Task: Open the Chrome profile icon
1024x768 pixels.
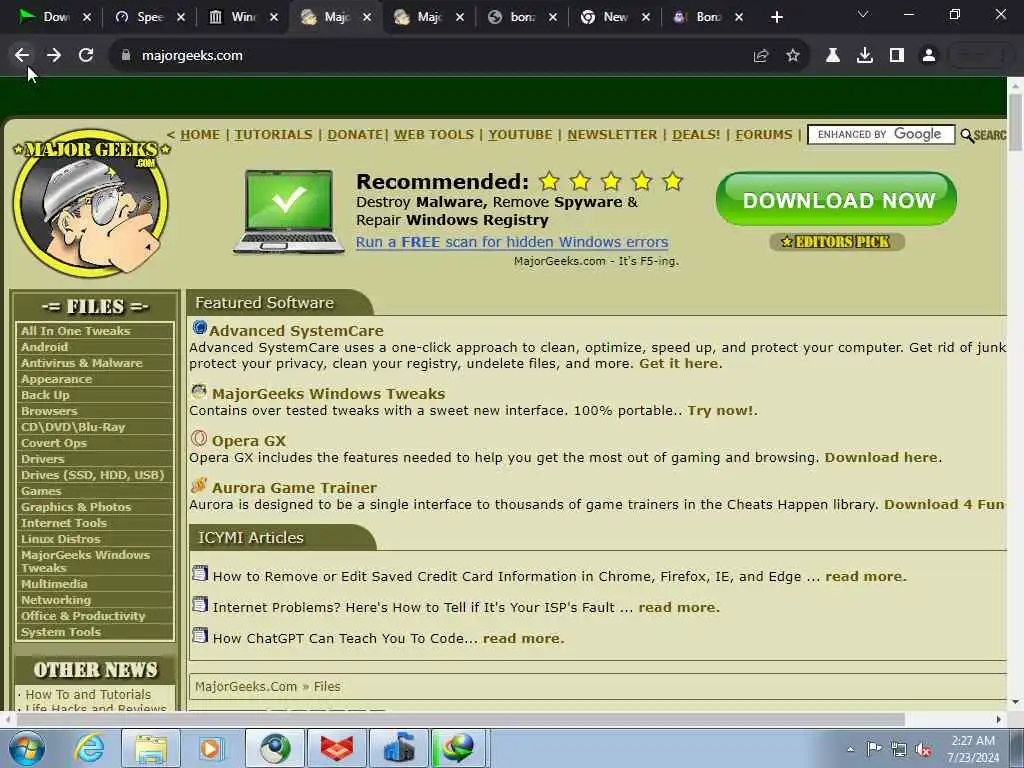Action: [x=929, y=56]
